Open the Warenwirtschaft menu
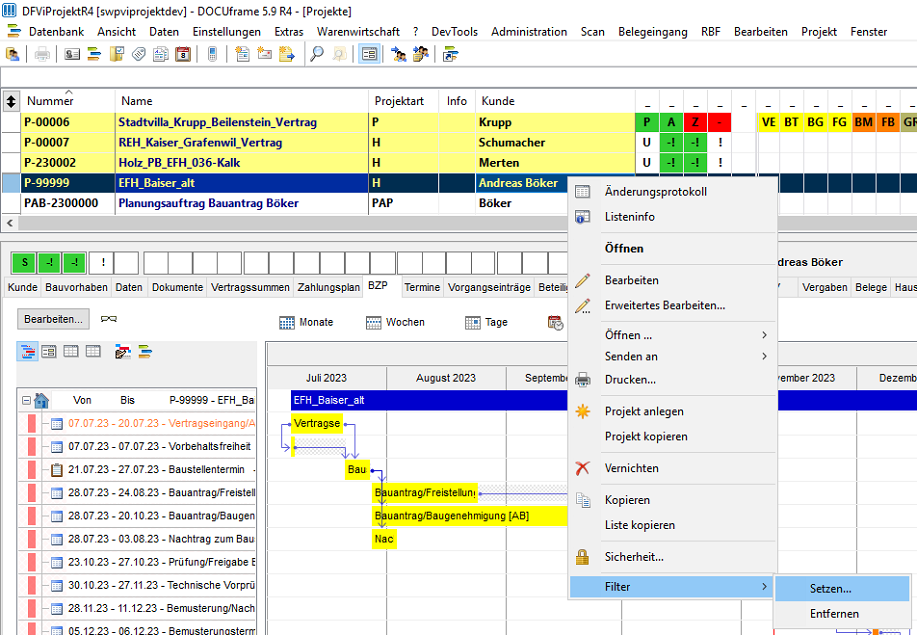Viewport: 918px width, 636px height. [358, 32]
